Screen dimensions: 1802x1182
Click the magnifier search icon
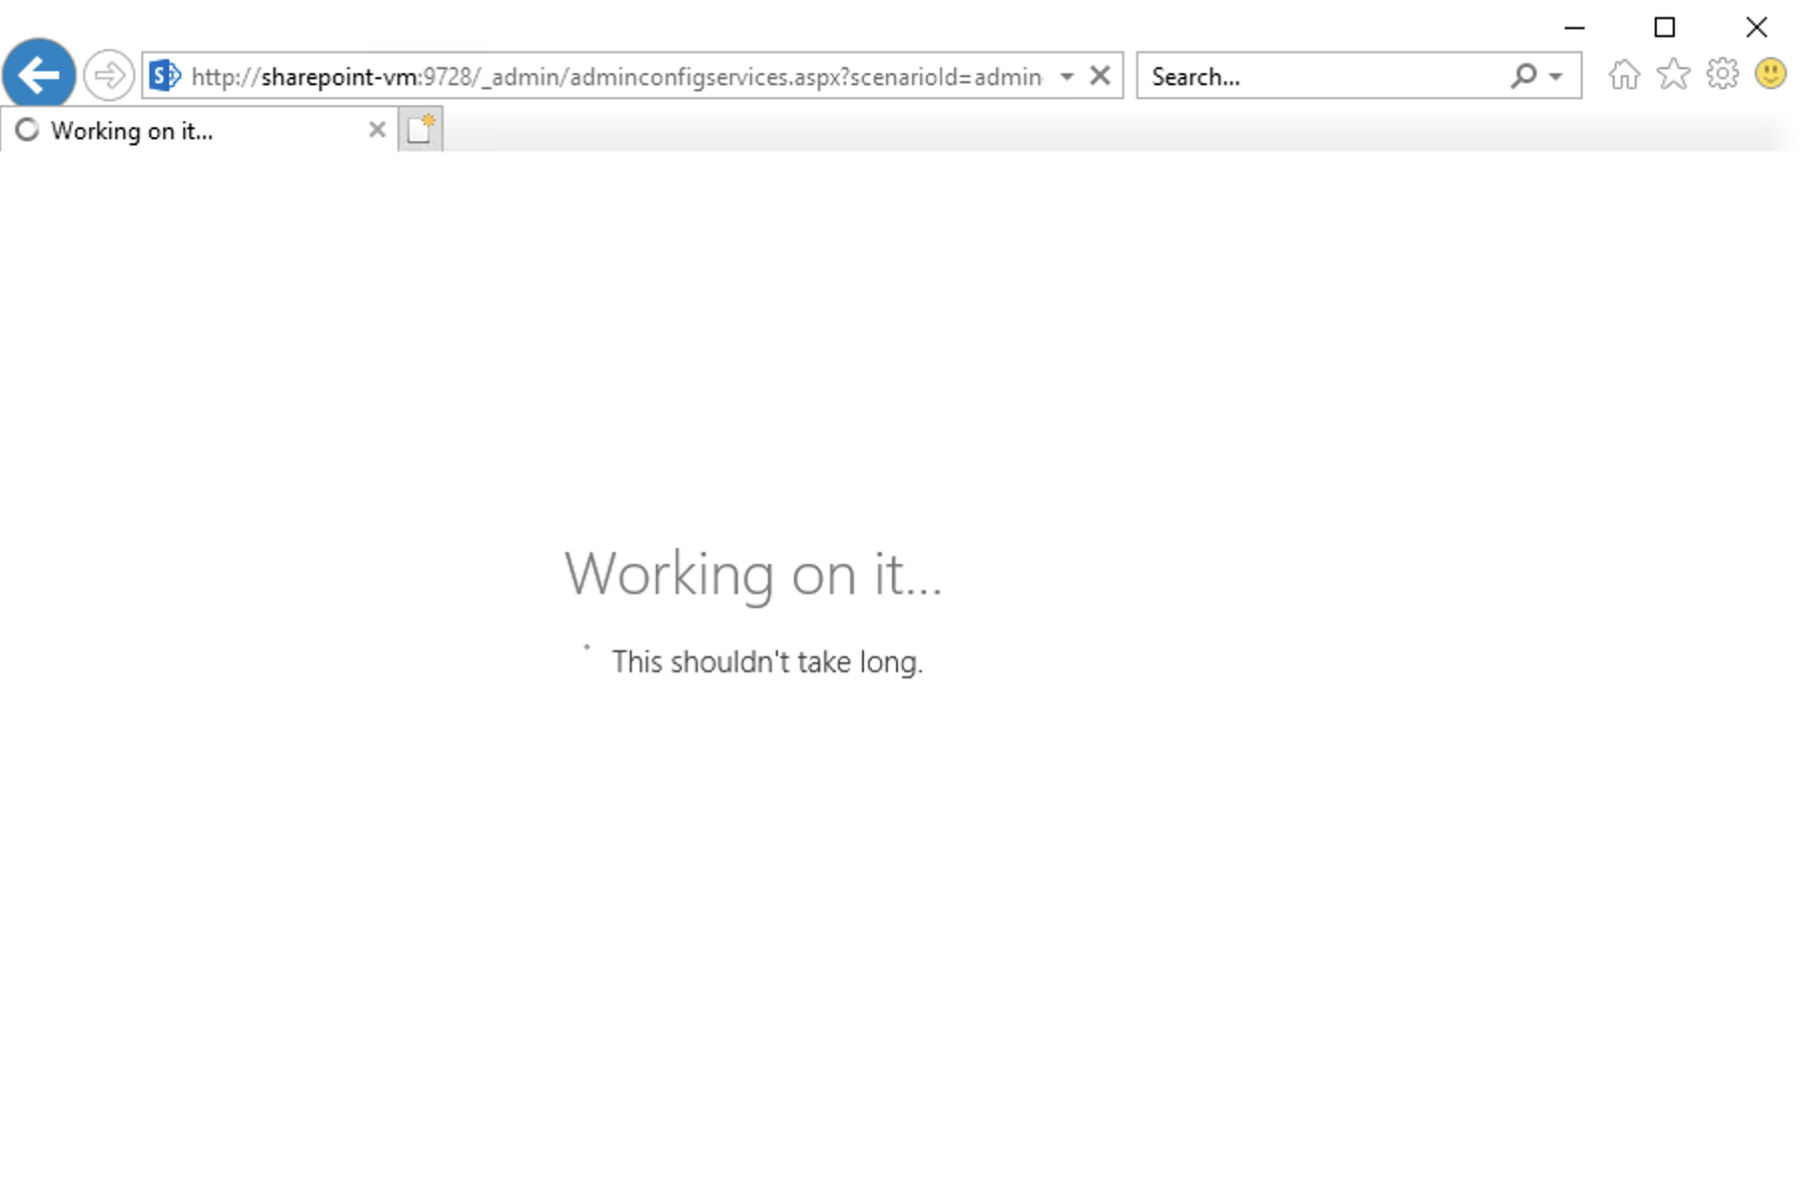point(1523,75)
